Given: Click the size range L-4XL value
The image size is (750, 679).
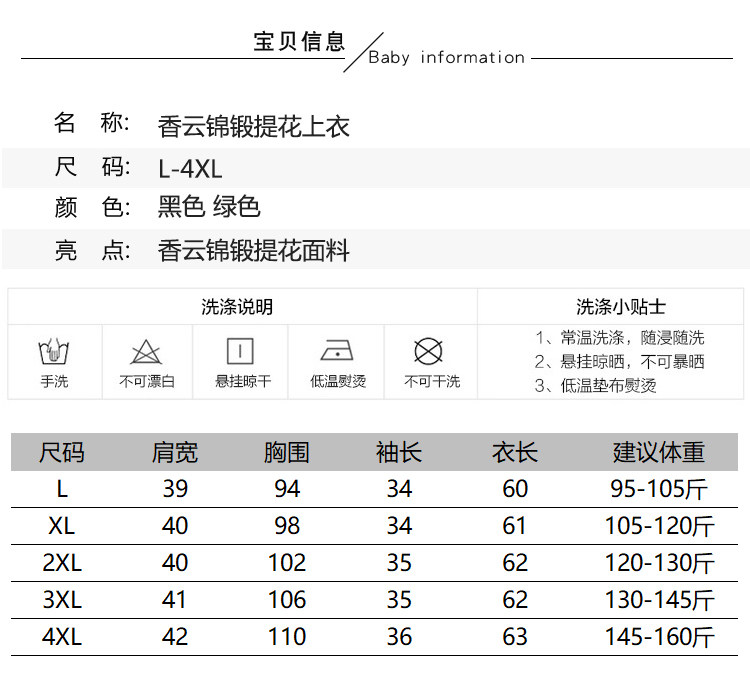Looking at the screenshot, I should 190,169.
